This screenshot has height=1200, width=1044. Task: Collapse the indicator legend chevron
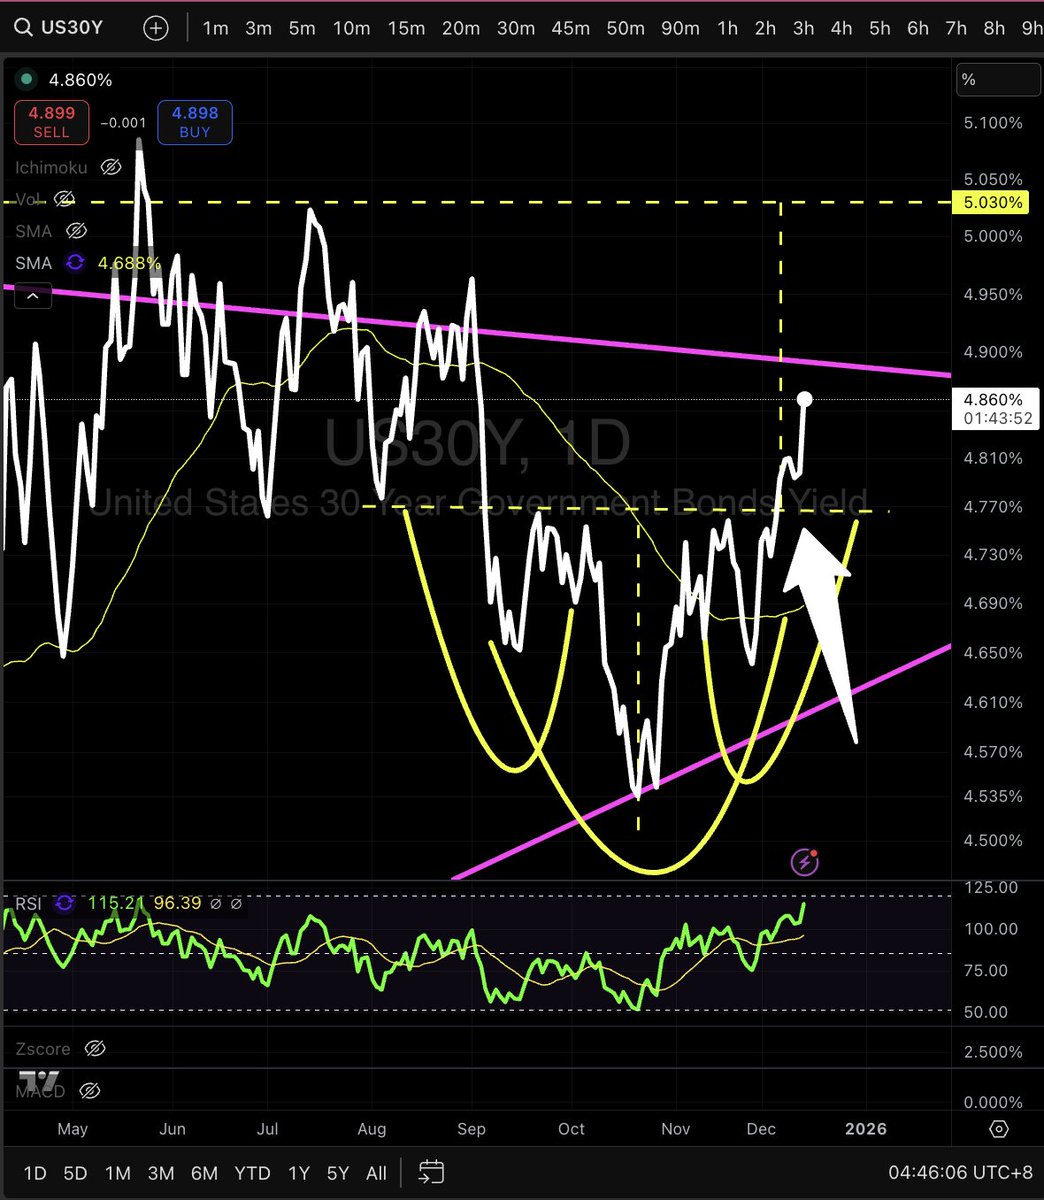[33, 296]
